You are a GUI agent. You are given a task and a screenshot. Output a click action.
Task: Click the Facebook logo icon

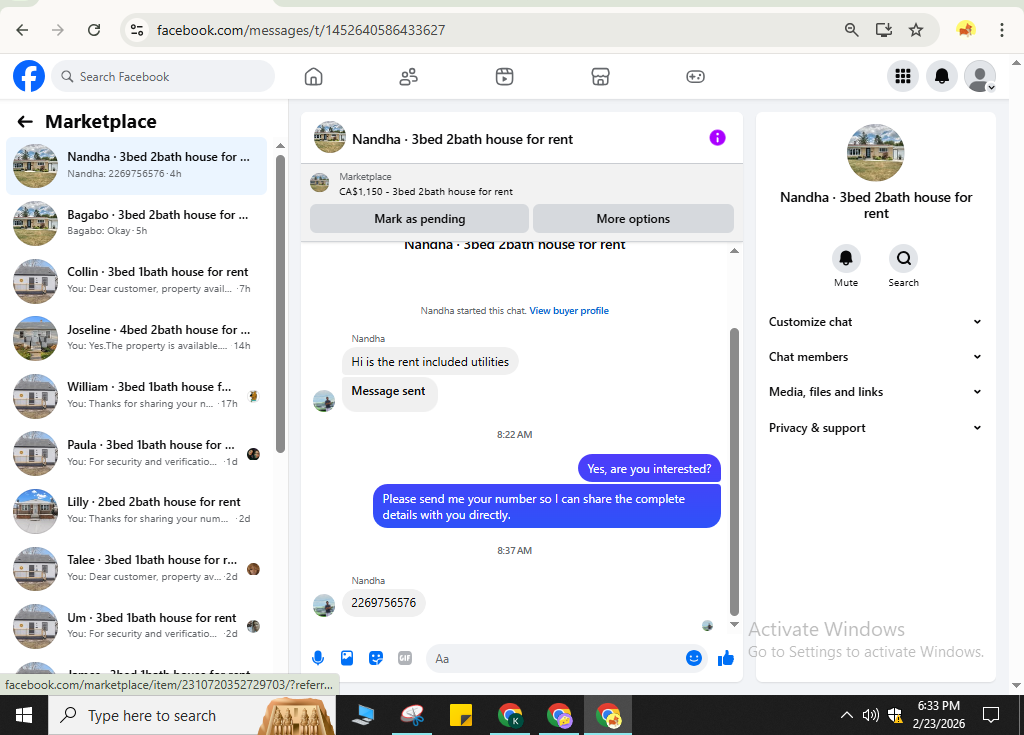pyautogui.click(x=29, y=76)
